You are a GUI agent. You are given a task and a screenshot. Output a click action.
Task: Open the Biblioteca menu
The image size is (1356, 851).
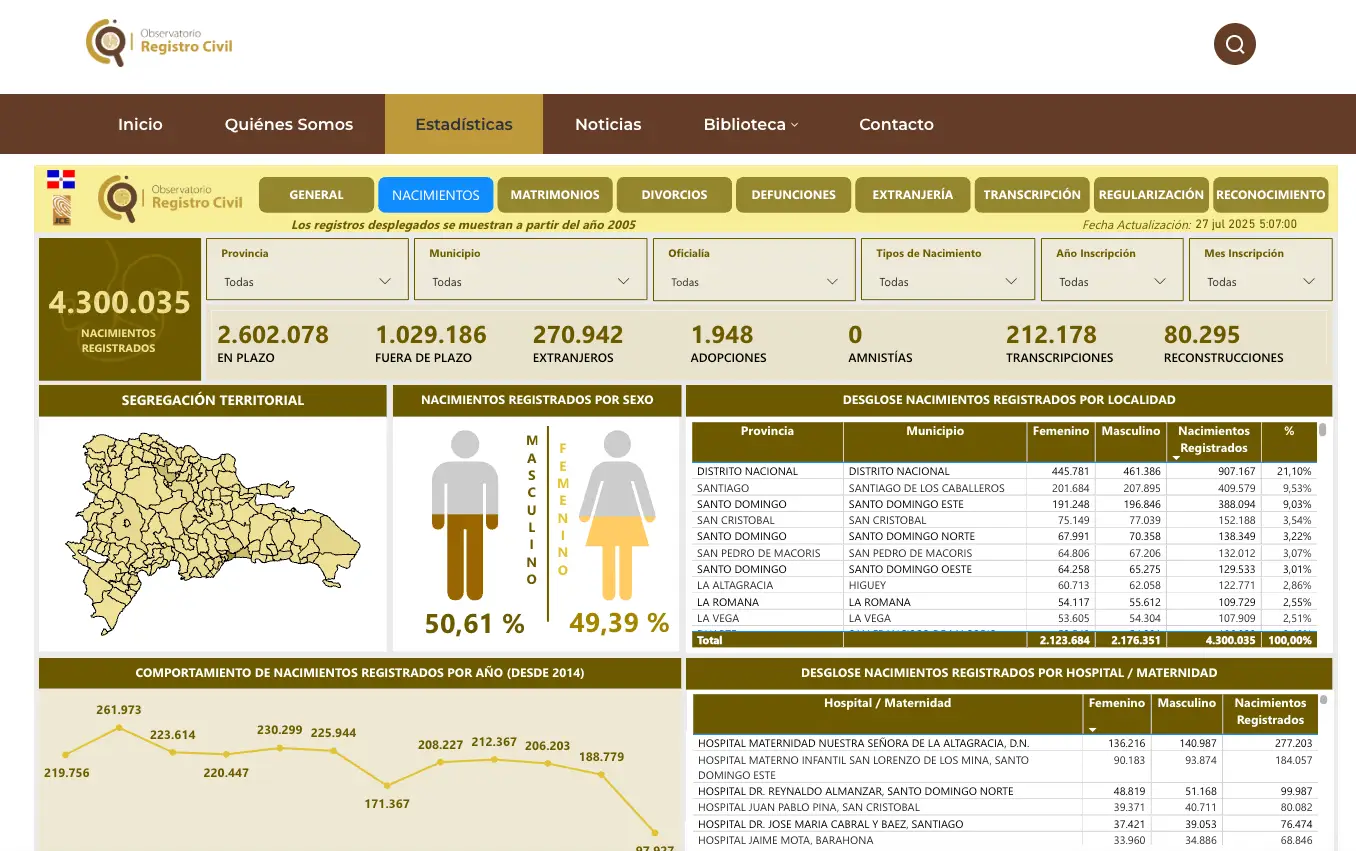pos(750,124)
